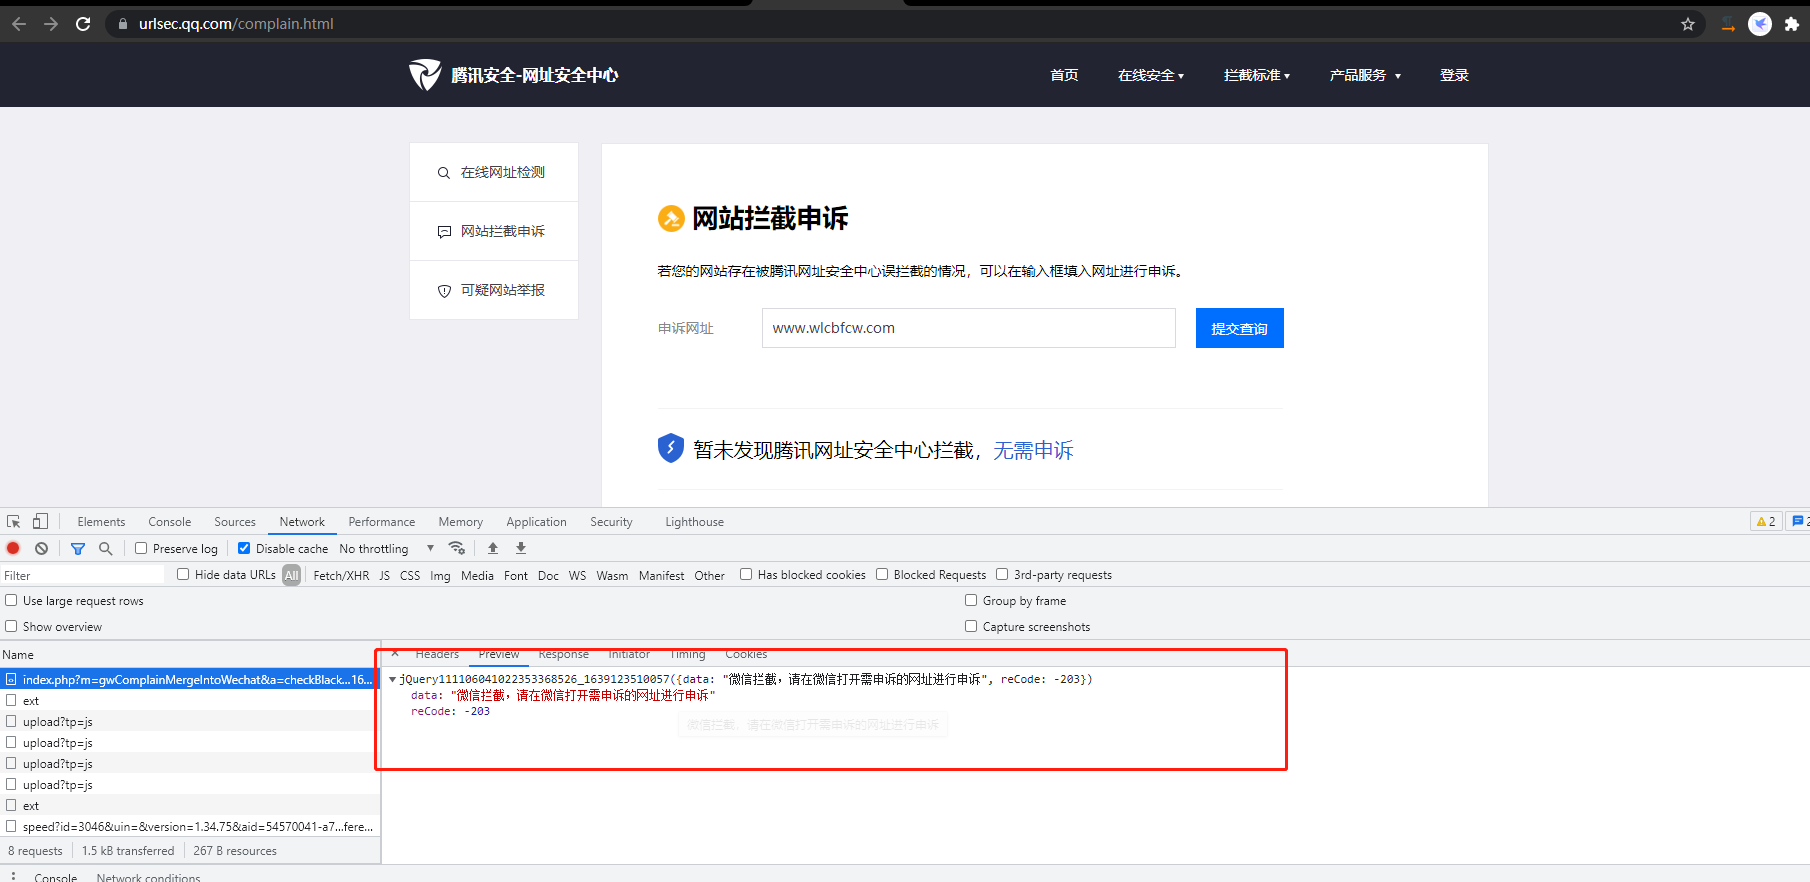Filter requests by Fetch/XHR type

pos(341,575)
